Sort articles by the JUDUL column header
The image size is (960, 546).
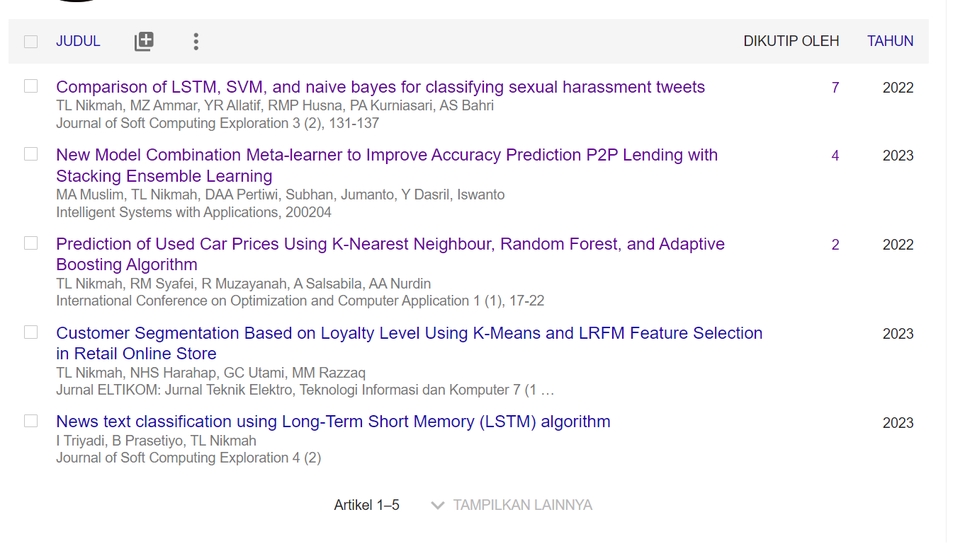78,41
